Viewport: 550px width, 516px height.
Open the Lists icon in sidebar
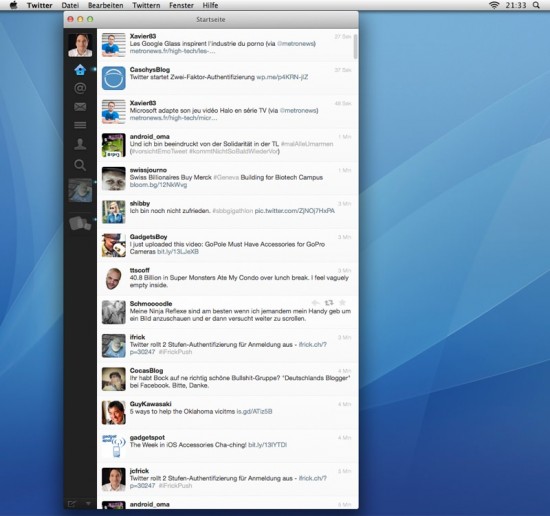[80, 125]
